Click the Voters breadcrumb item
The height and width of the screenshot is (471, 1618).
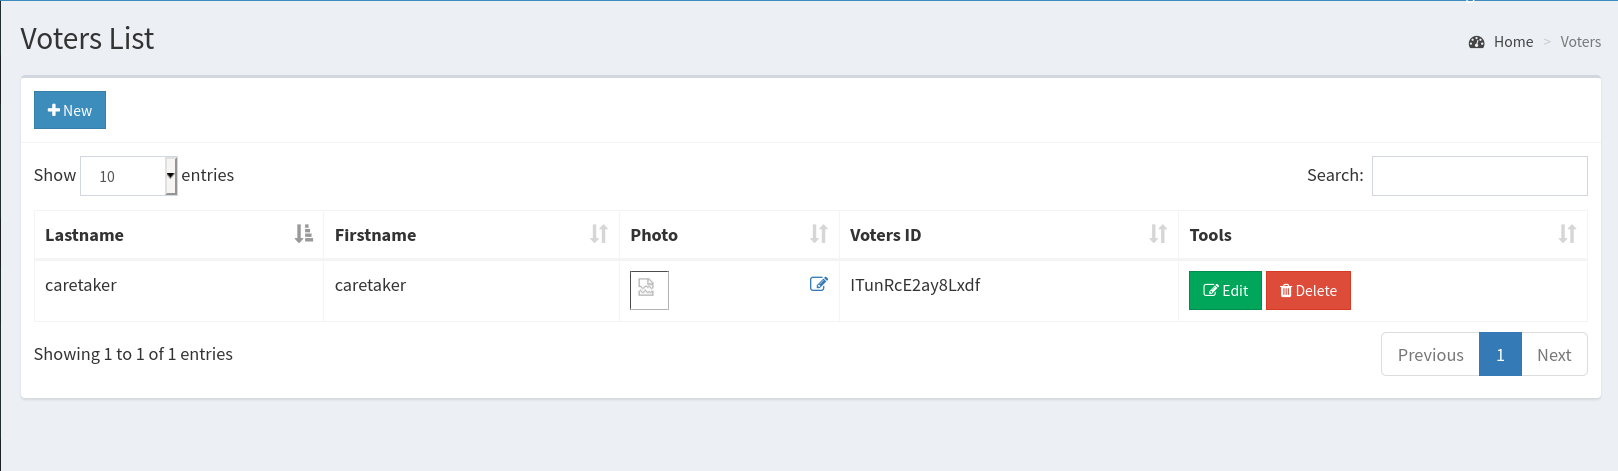pyautogui.click(x=1580, y=42)
